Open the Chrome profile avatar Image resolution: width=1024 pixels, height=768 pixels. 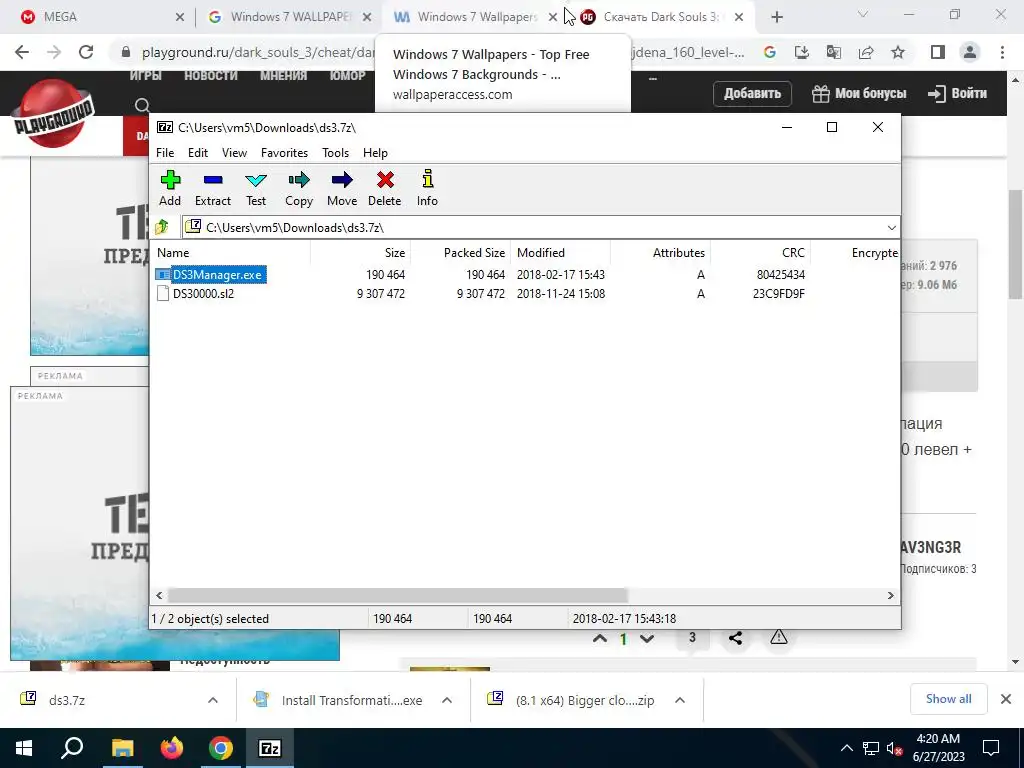click(970, 52)
